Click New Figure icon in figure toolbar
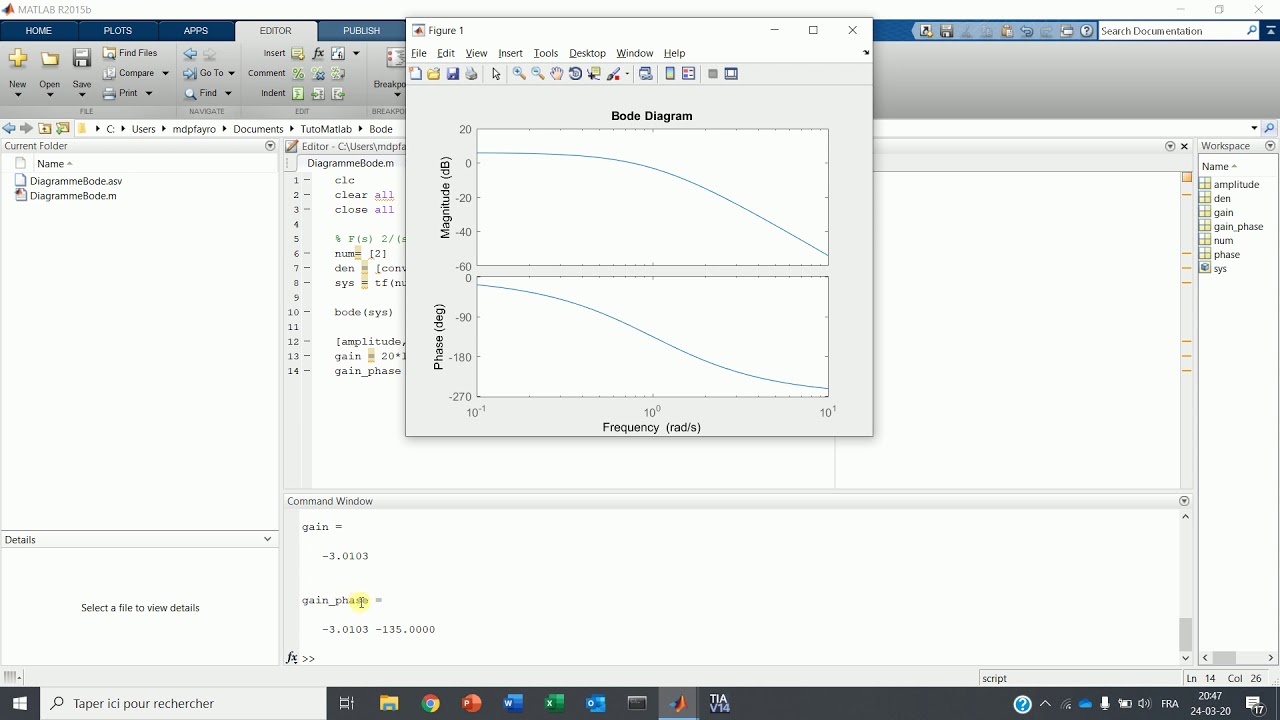This screenshot has width=1280, height=720. click(416, 74)
